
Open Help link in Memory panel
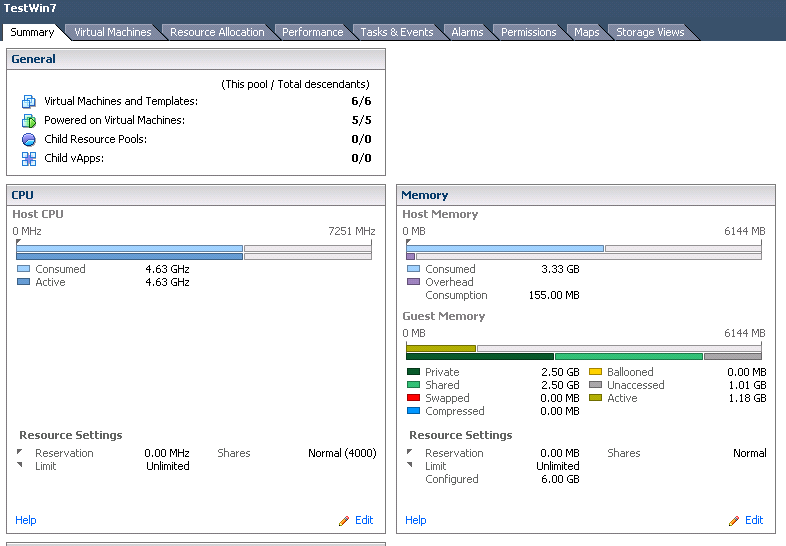point(416,520)
